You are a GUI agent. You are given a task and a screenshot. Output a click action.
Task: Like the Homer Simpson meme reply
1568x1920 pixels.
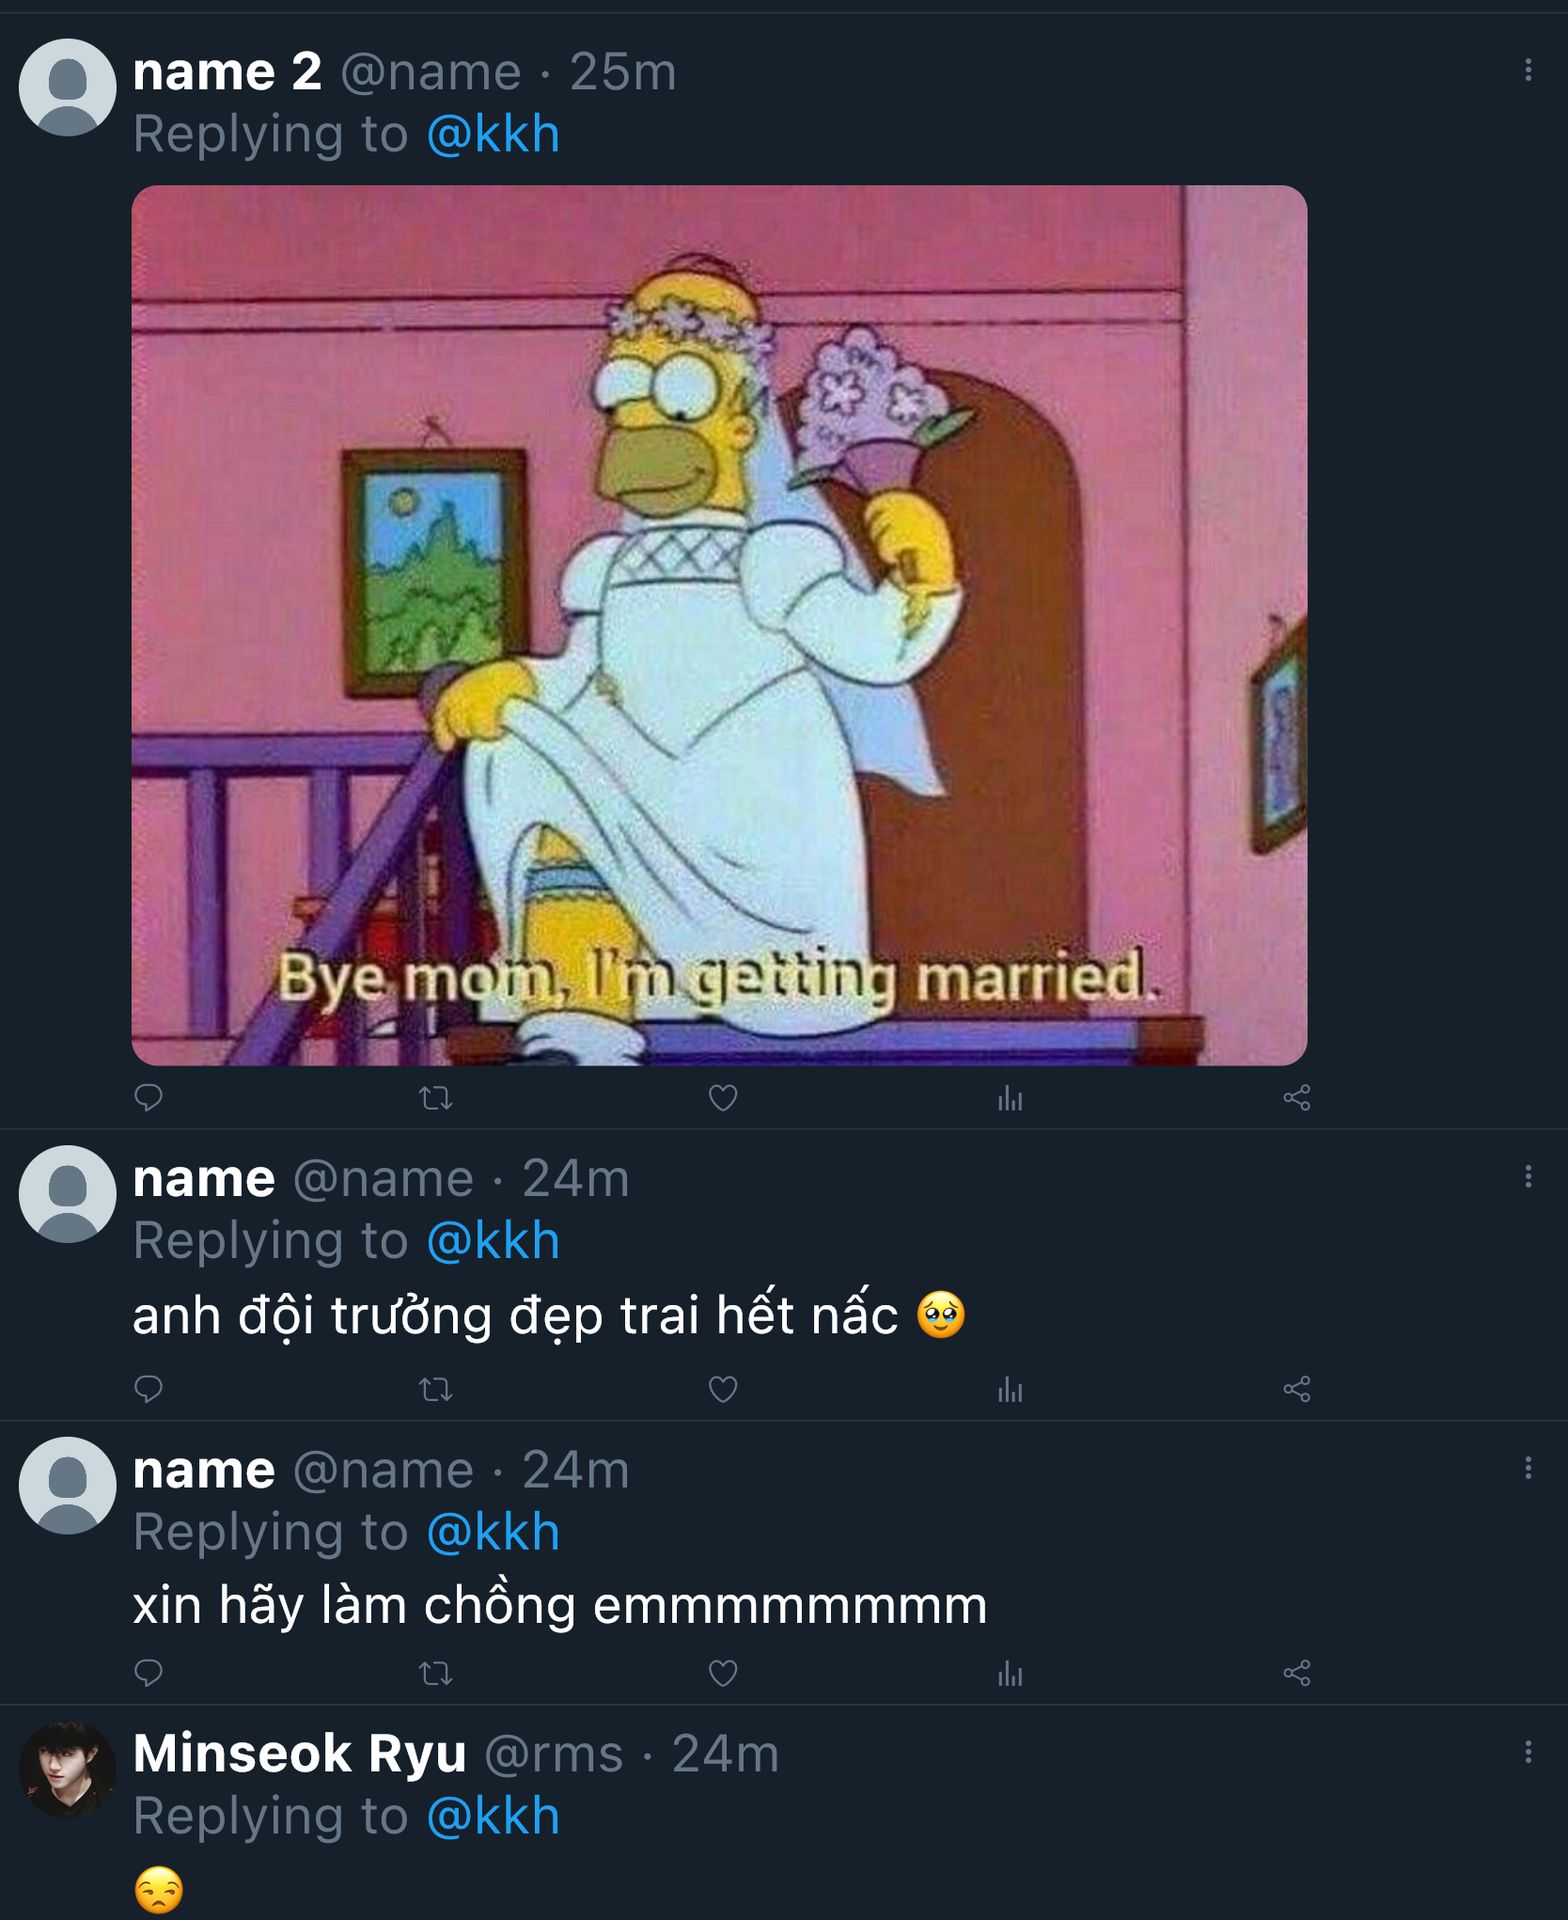[722, 1098]
